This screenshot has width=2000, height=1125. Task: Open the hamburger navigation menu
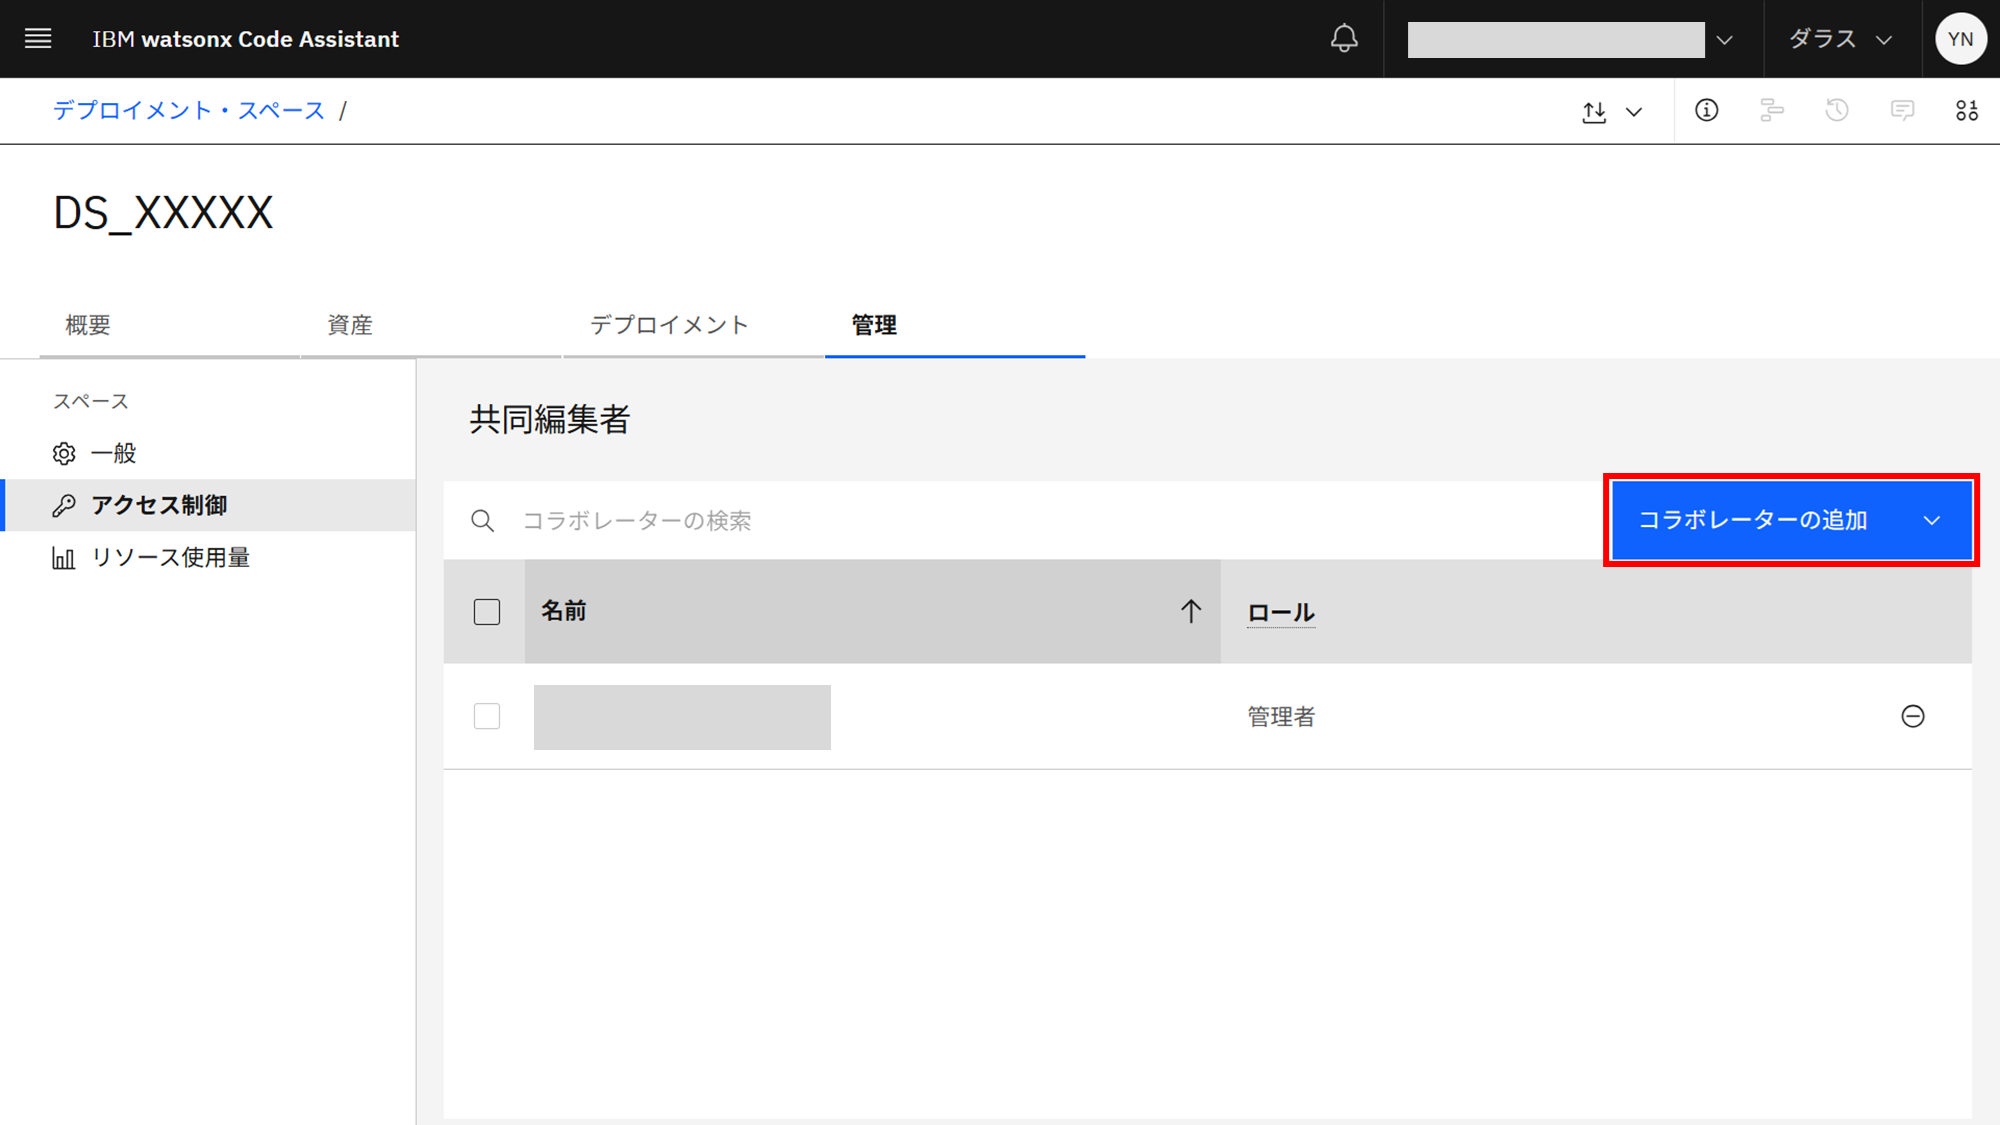38,39
